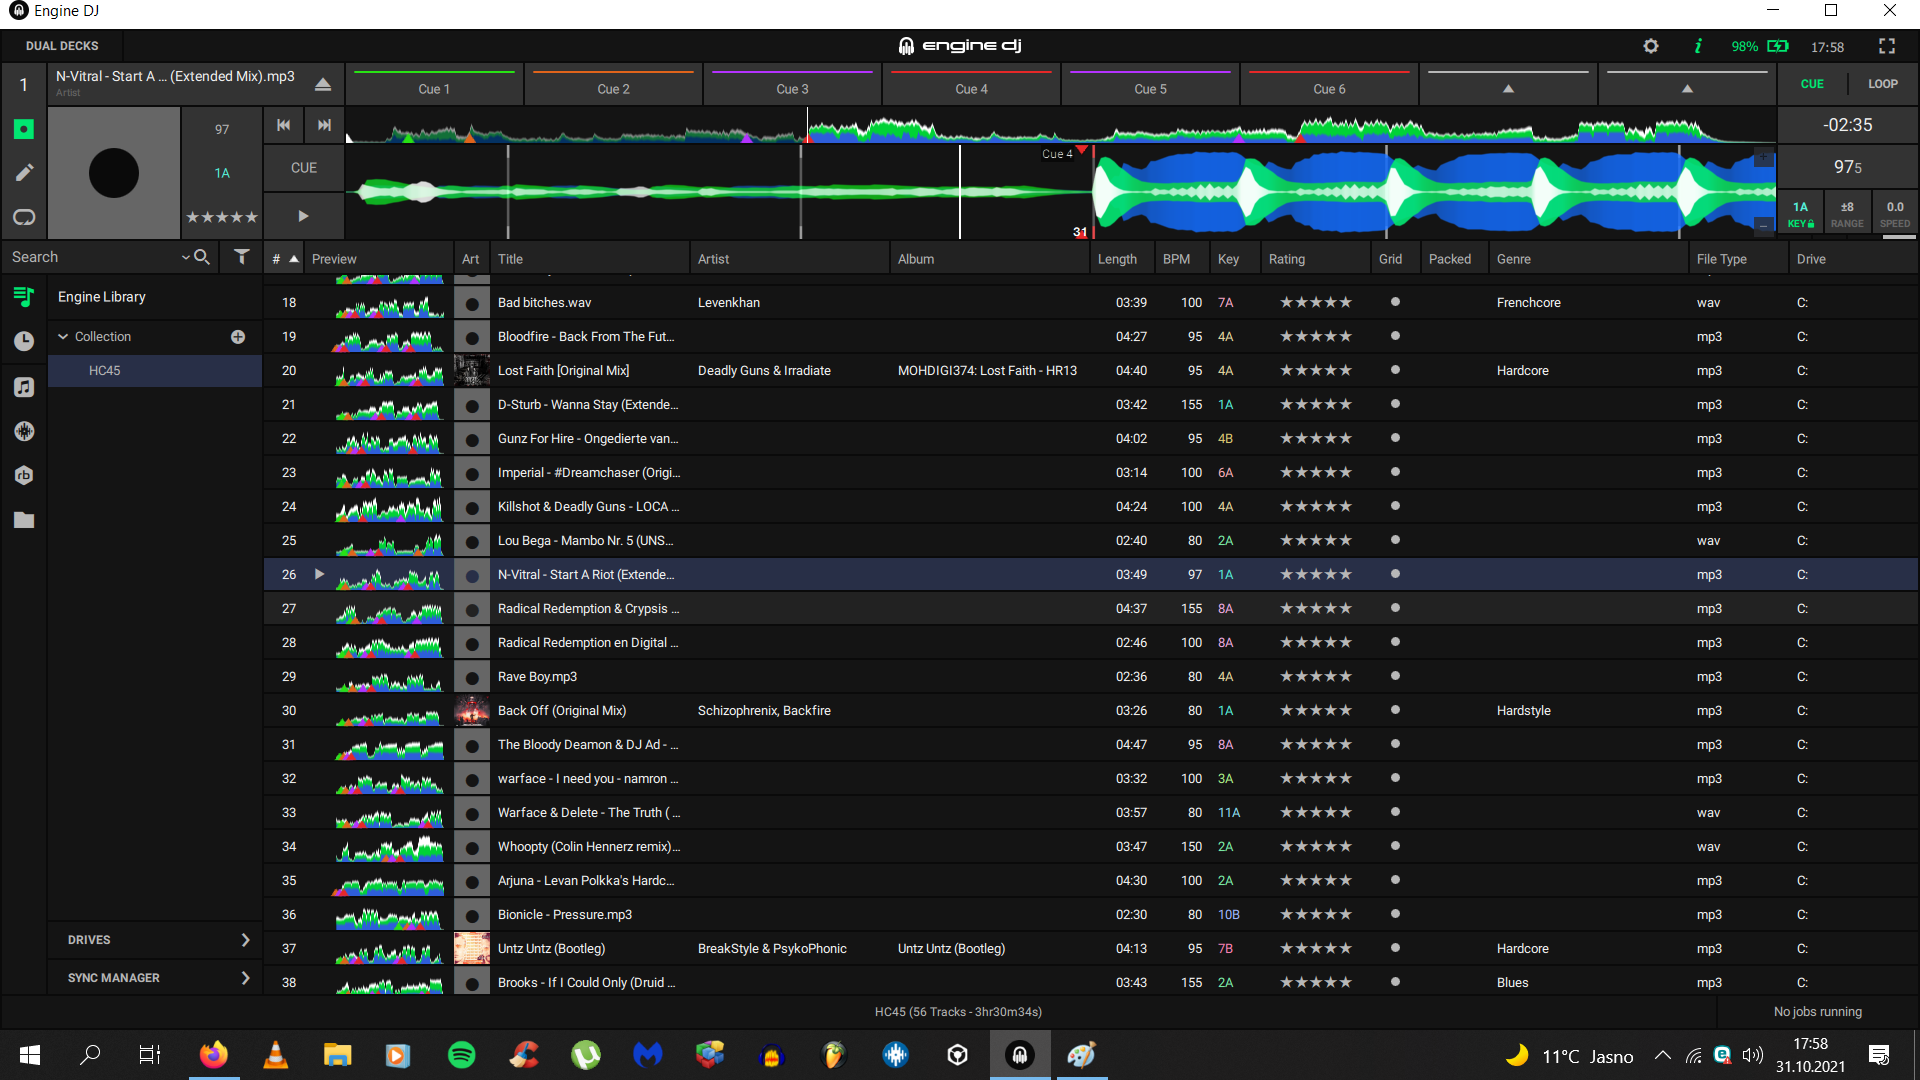Collapse the Collection tree
The height and width of the screenshot is (1080, 1920).
pyautogui.click(x=63, y=337)
